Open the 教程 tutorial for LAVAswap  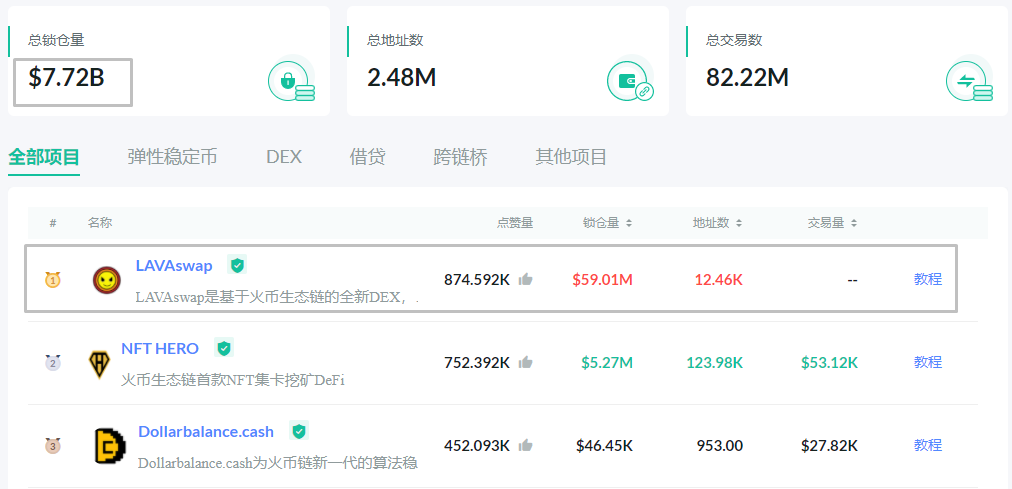pos(928,279)
